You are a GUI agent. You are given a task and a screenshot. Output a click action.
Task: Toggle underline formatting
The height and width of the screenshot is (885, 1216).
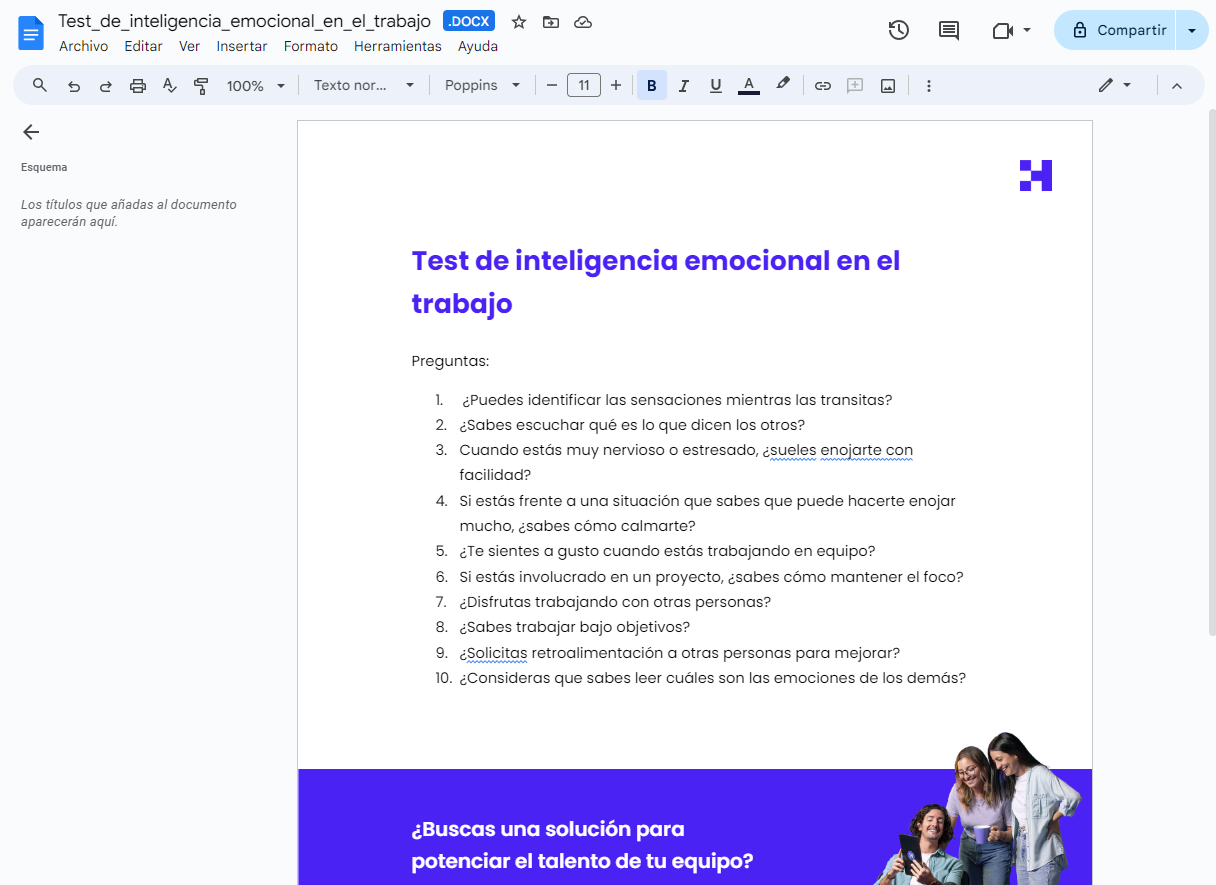coord(715,85)
